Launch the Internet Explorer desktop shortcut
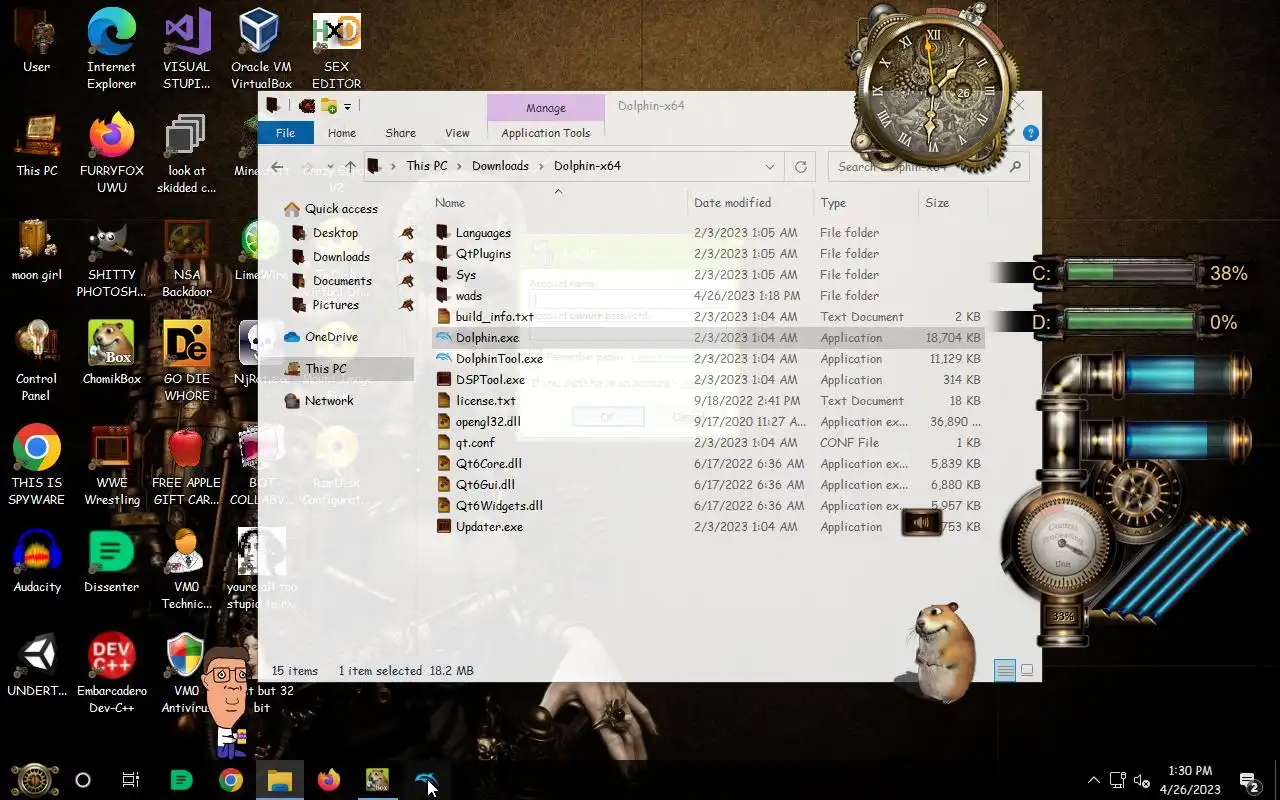 [111, 50]
